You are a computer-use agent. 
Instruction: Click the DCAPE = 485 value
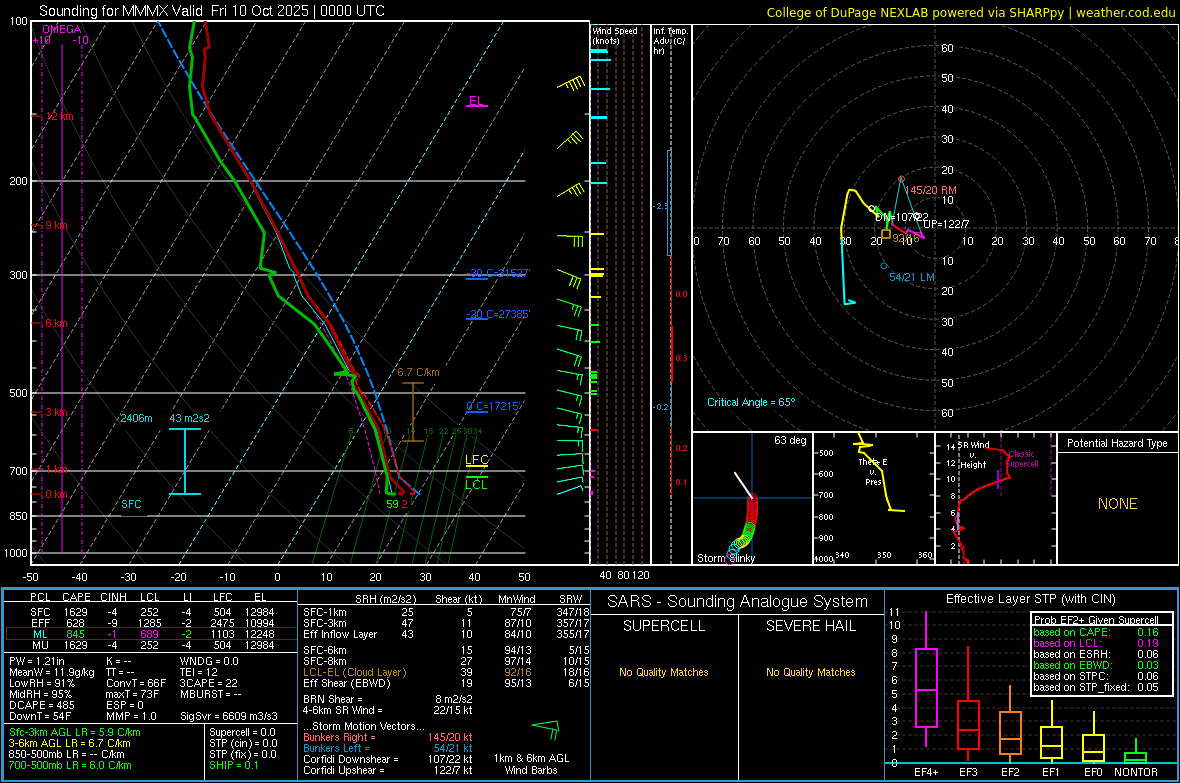(x=41, y=705)
